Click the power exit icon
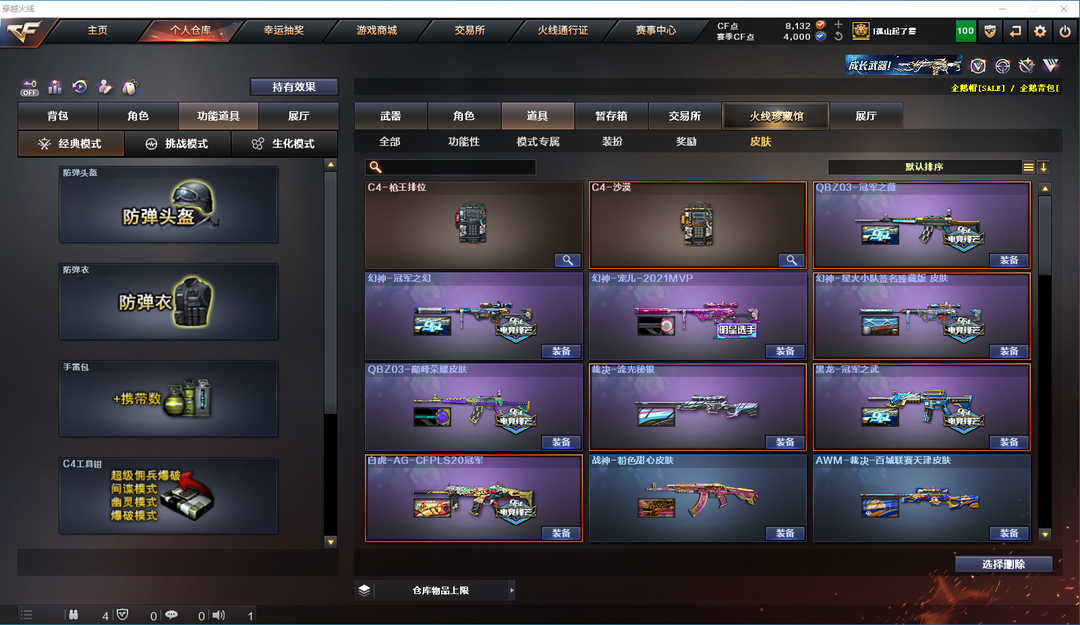 click(x=1065, y=31)
